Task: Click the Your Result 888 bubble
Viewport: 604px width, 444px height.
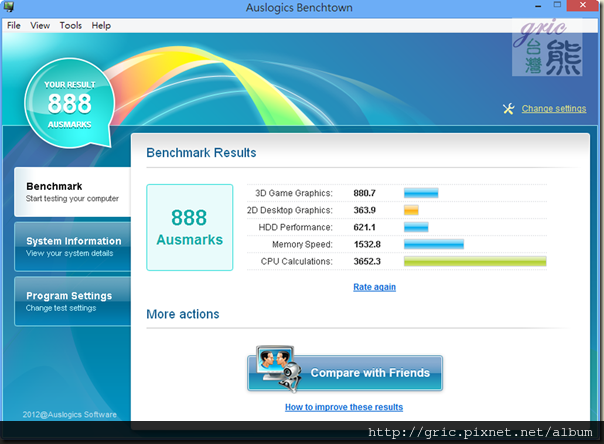Action: point(70,103)
